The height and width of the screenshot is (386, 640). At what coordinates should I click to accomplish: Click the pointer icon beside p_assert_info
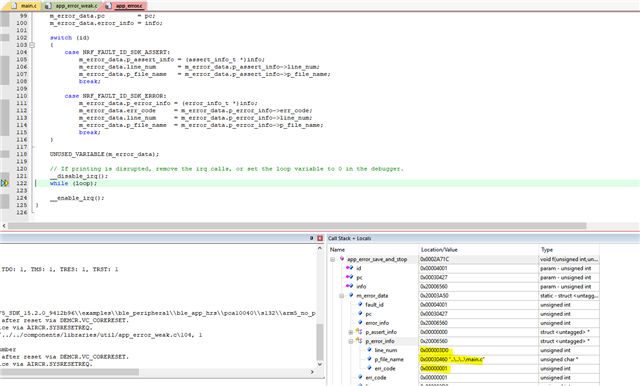pyautogui.click(x=359, y=332)
